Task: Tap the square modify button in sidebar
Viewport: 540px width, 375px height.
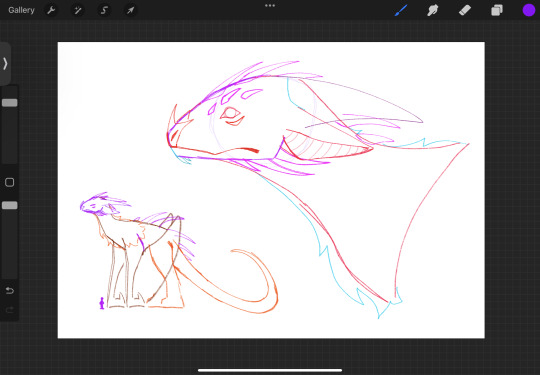Action: click(x=10, y=182)
